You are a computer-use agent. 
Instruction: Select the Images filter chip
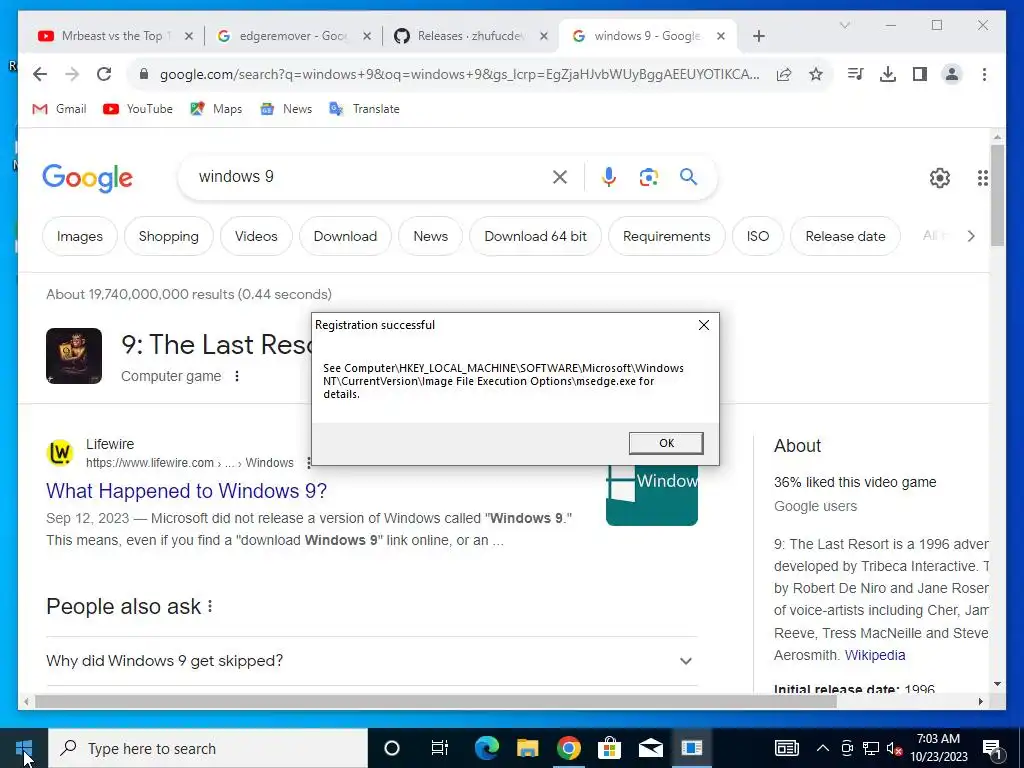(x=80, y=236)
